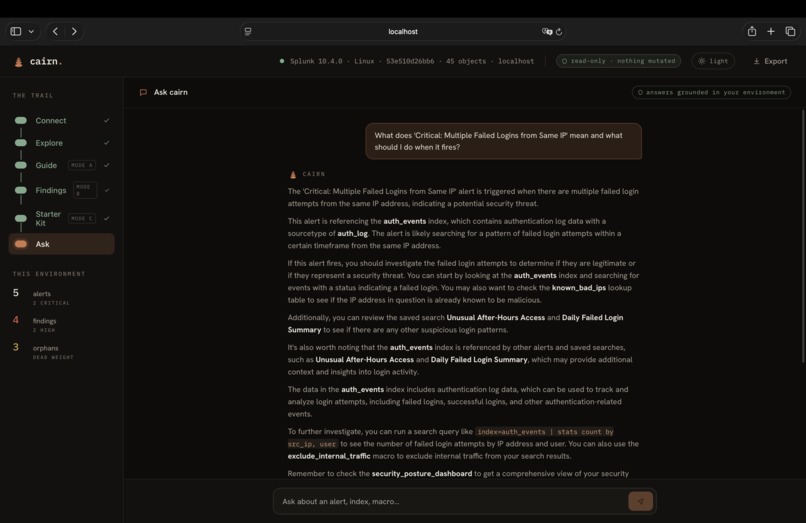806x523 pixels.
Task: Open the Starter Kit trail step
Action: (x=62, y=218)
